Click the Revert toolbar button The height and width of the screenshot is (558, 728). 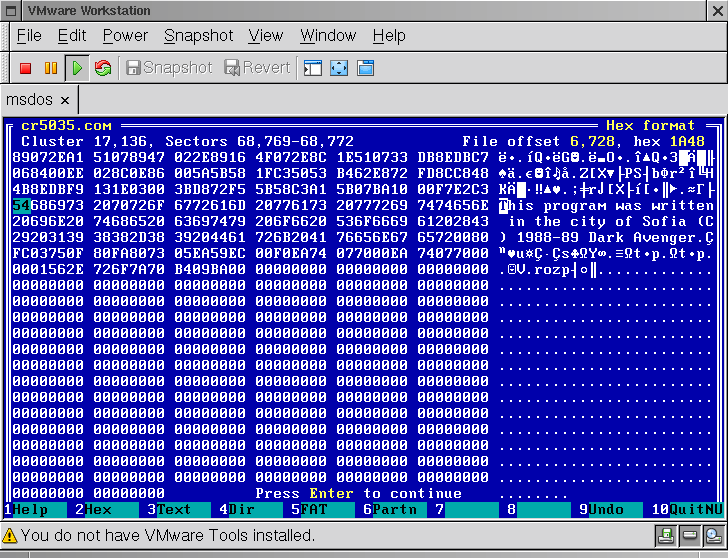[x=257, y=68]
